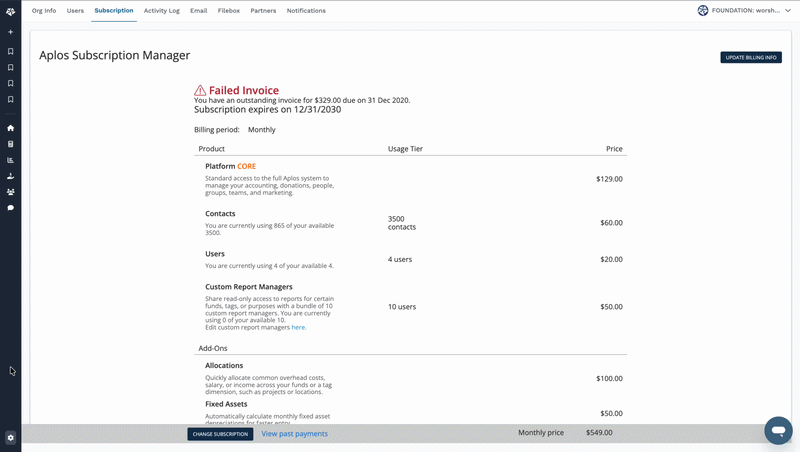This screenshot has width=800, height=452.
Task: Click the Update Billing Info button
Action: 751,58
